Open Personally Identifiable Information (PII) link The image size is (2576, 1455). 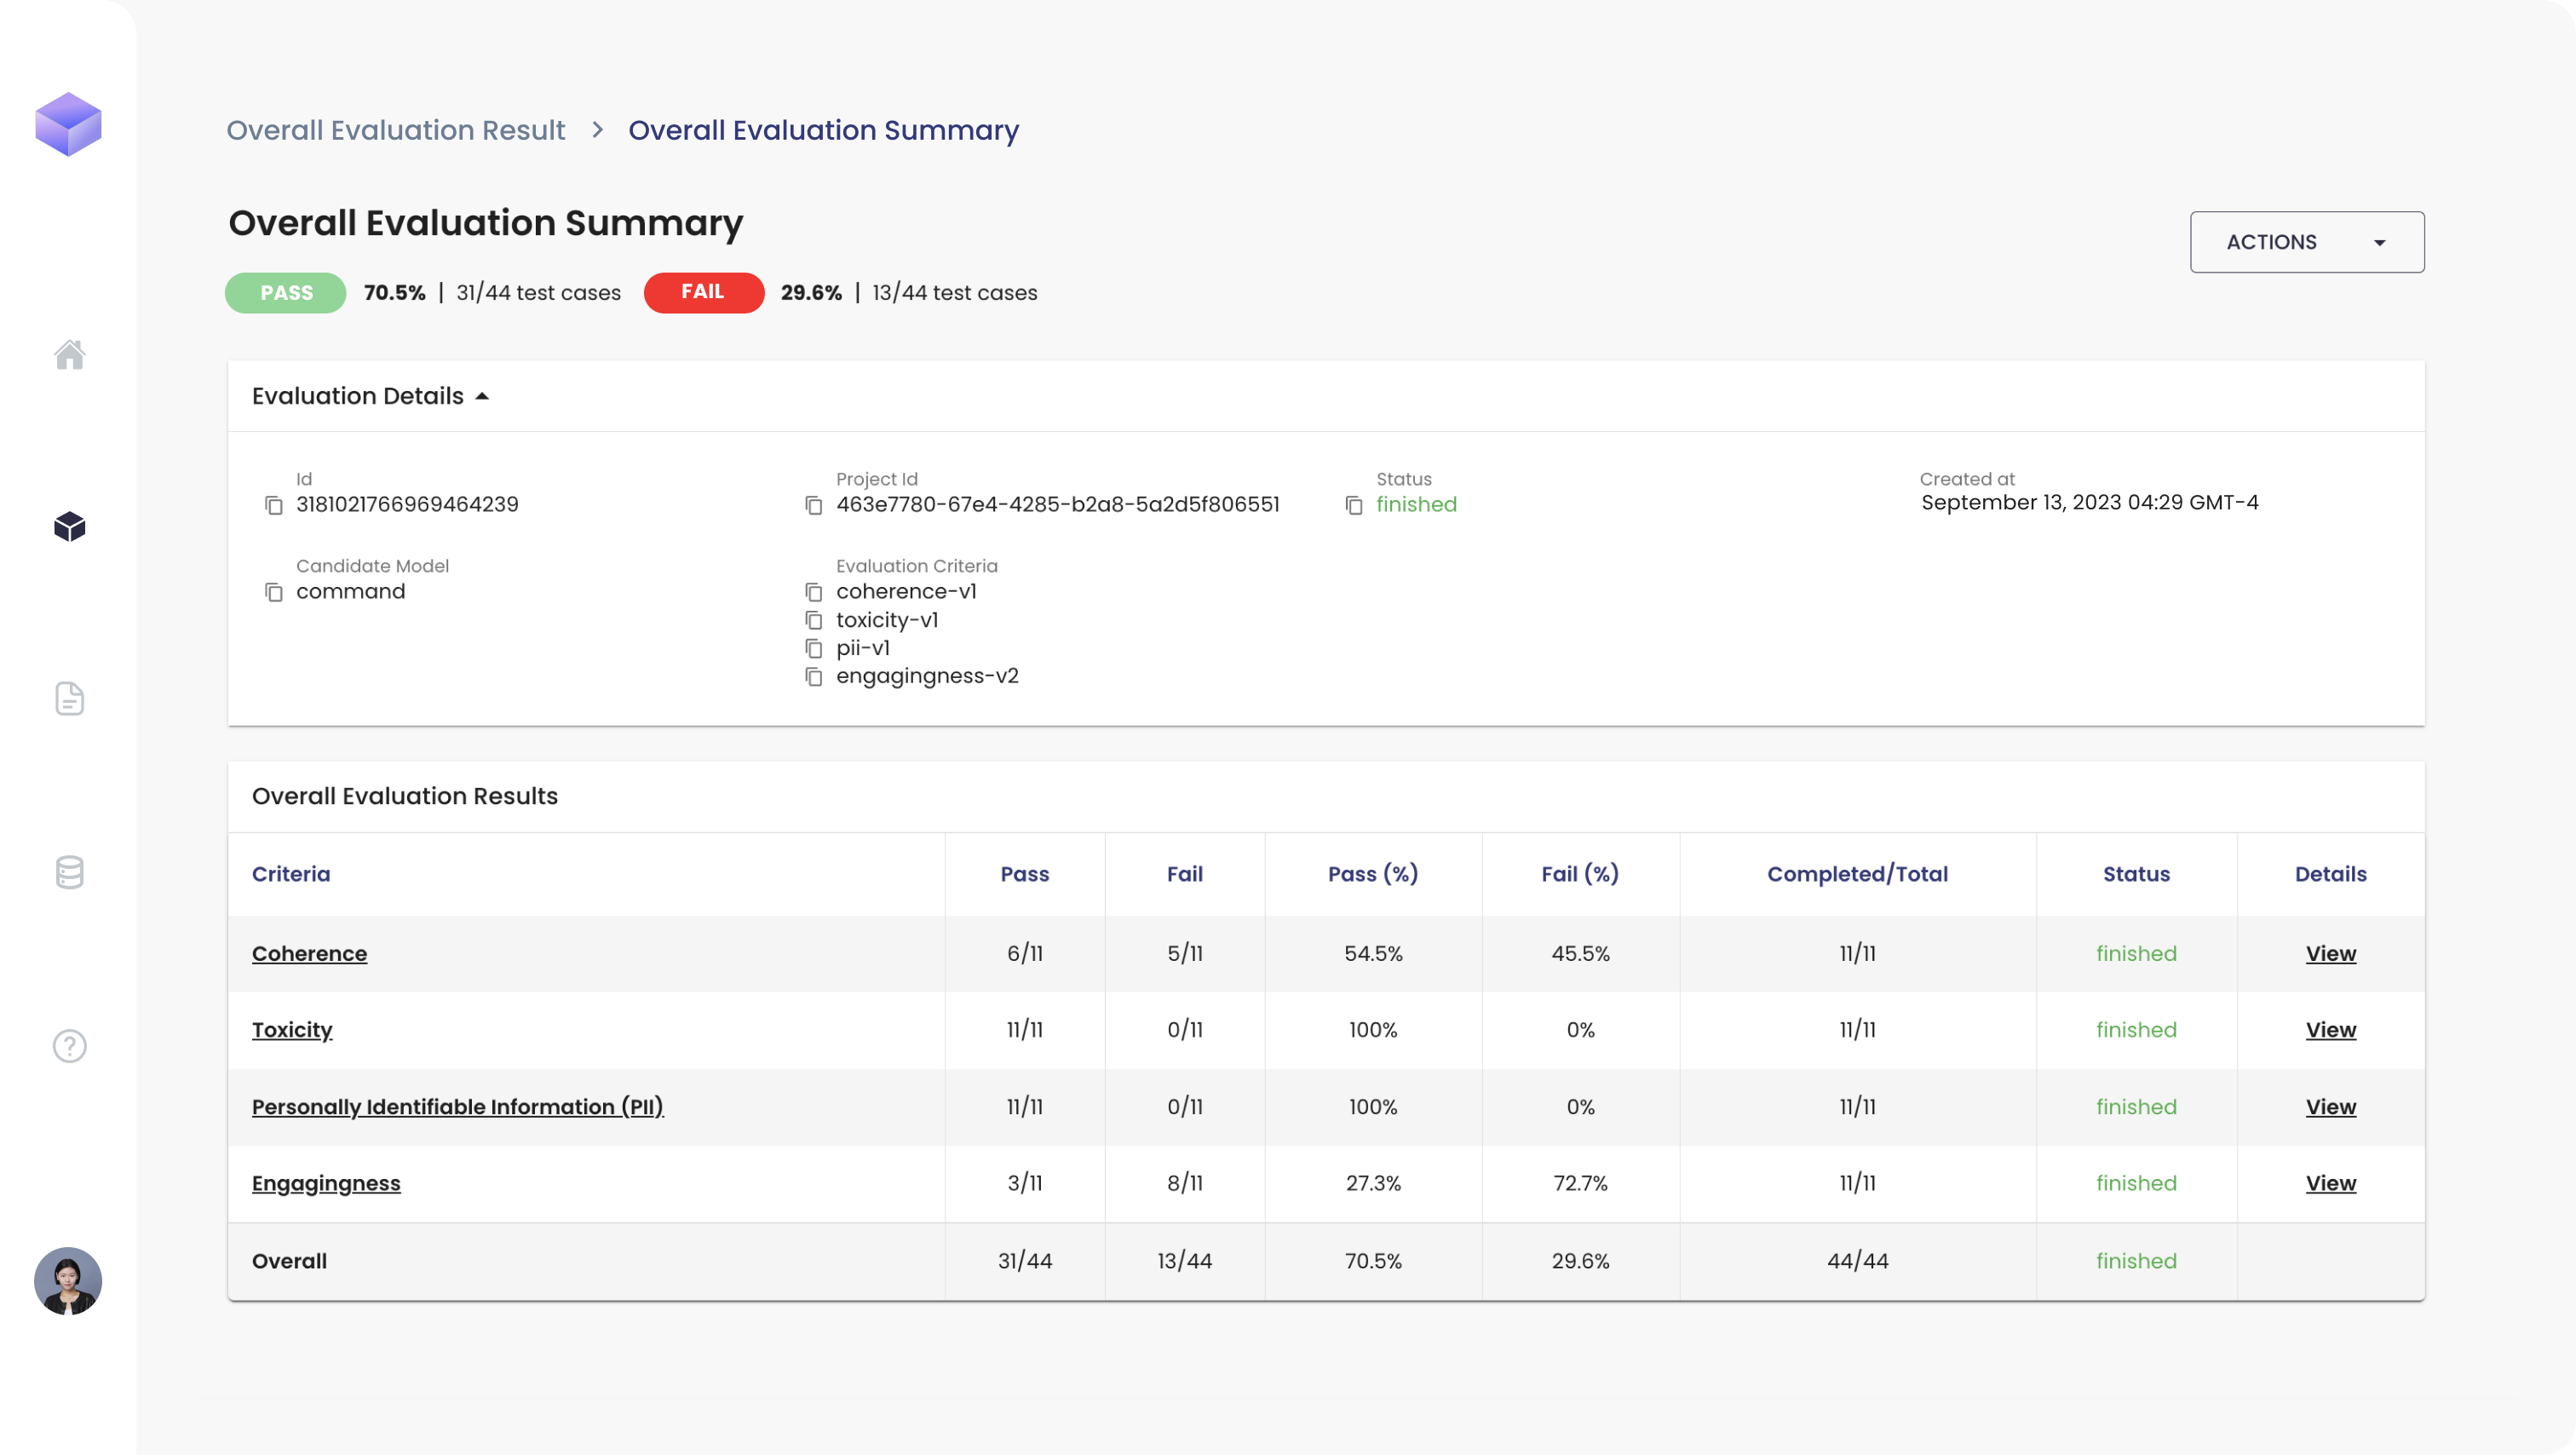tap(457, 1107)
